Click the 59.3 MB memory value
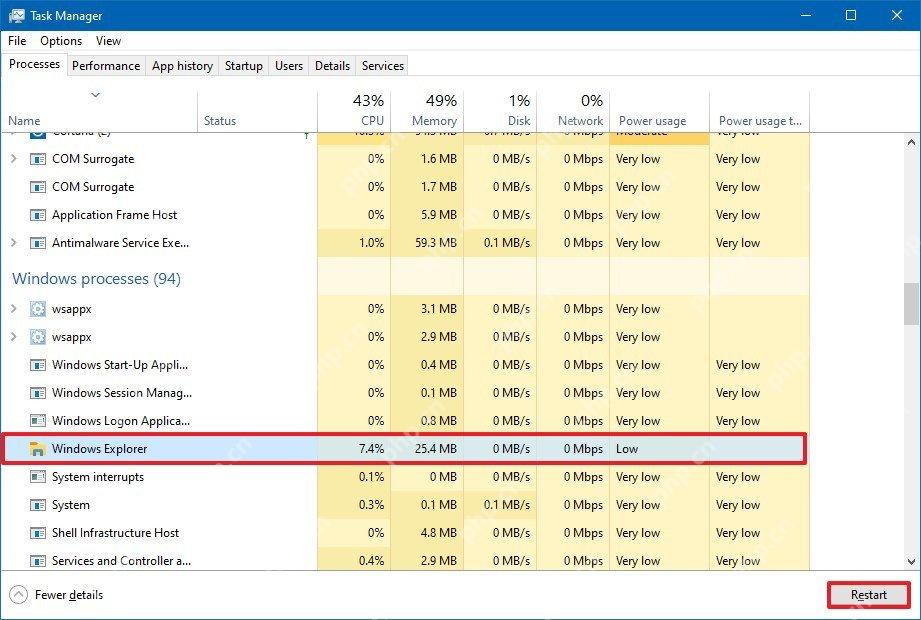 click(x=435, y=243)
